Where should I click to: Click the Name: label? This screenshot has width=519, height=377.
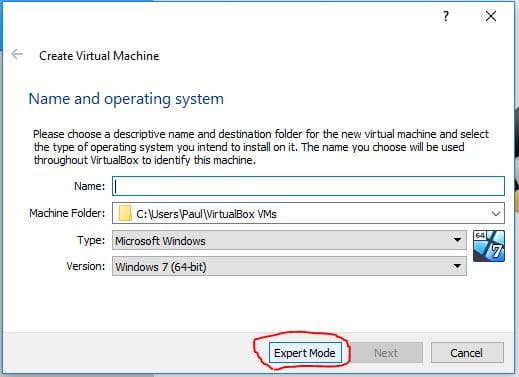(89, 186)
